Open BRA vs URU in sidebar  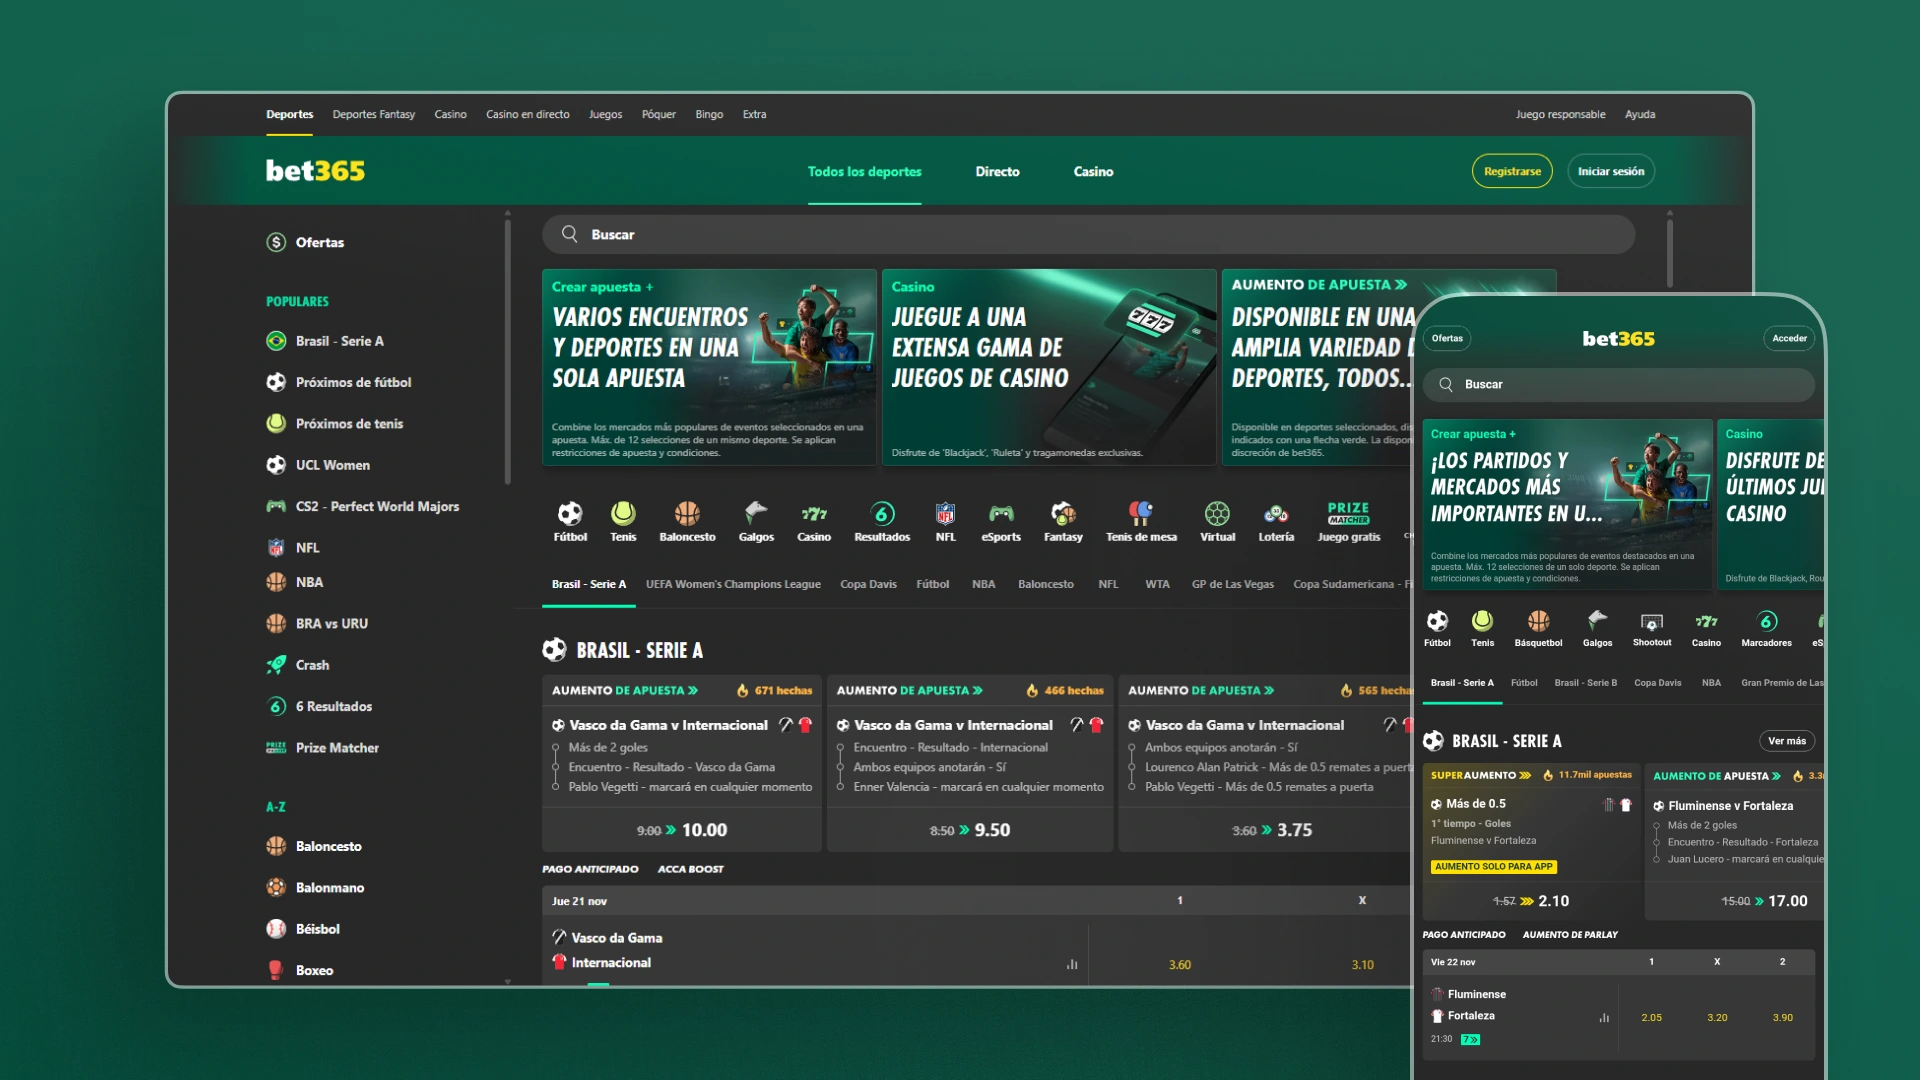(x=331, y=624)
